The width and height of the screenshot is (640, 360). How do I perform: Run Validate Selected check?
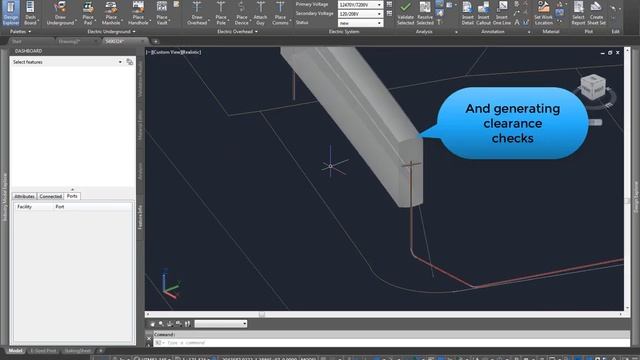tap(405, 13)
